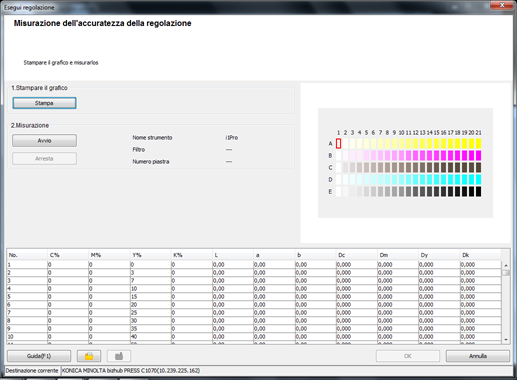517x380 pixels.
Task: Open help with Guida(F1) button
Action: 39,356
